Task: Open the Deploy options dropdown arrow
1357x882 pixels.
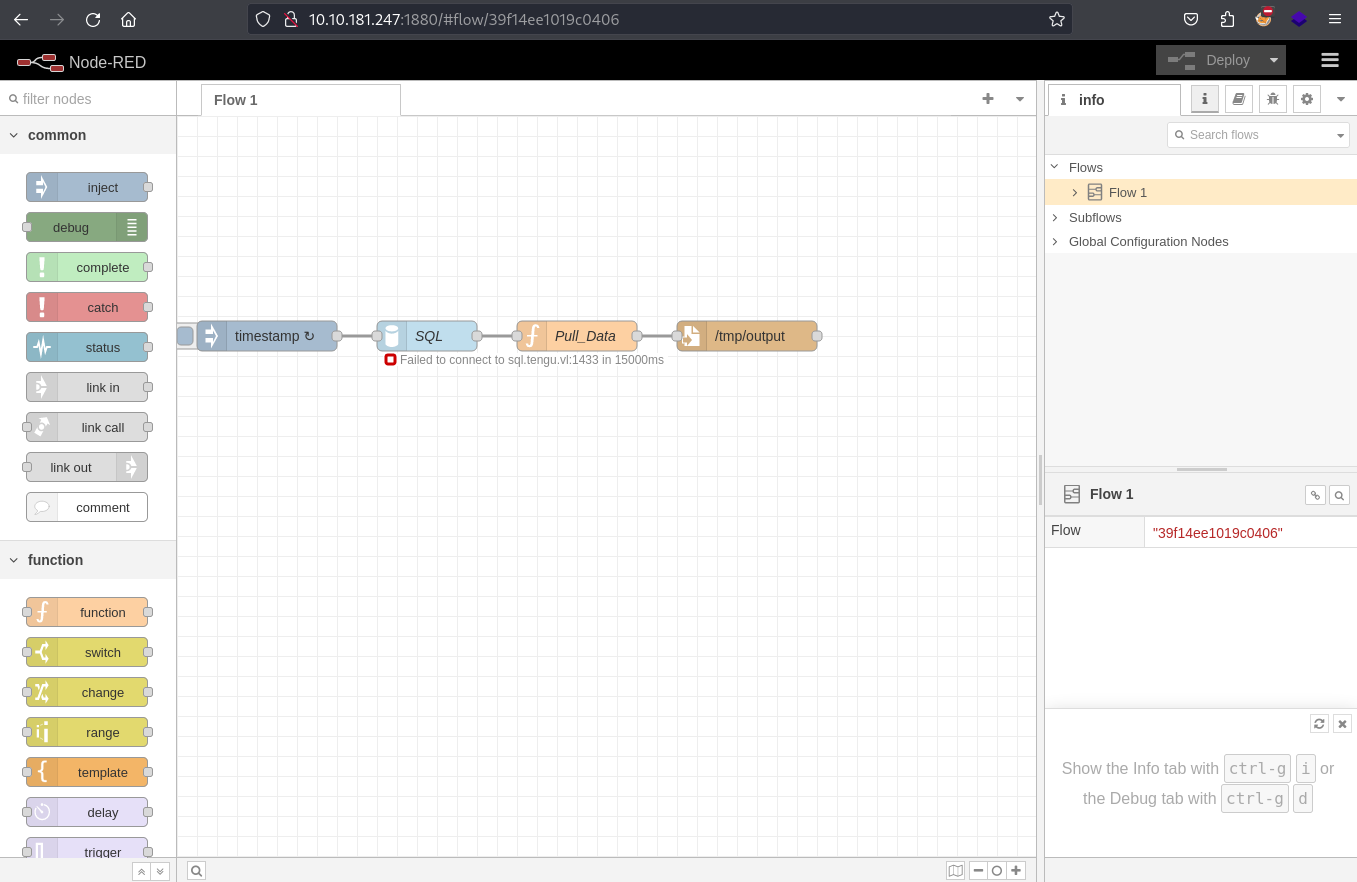Action: coord(1273,60)
